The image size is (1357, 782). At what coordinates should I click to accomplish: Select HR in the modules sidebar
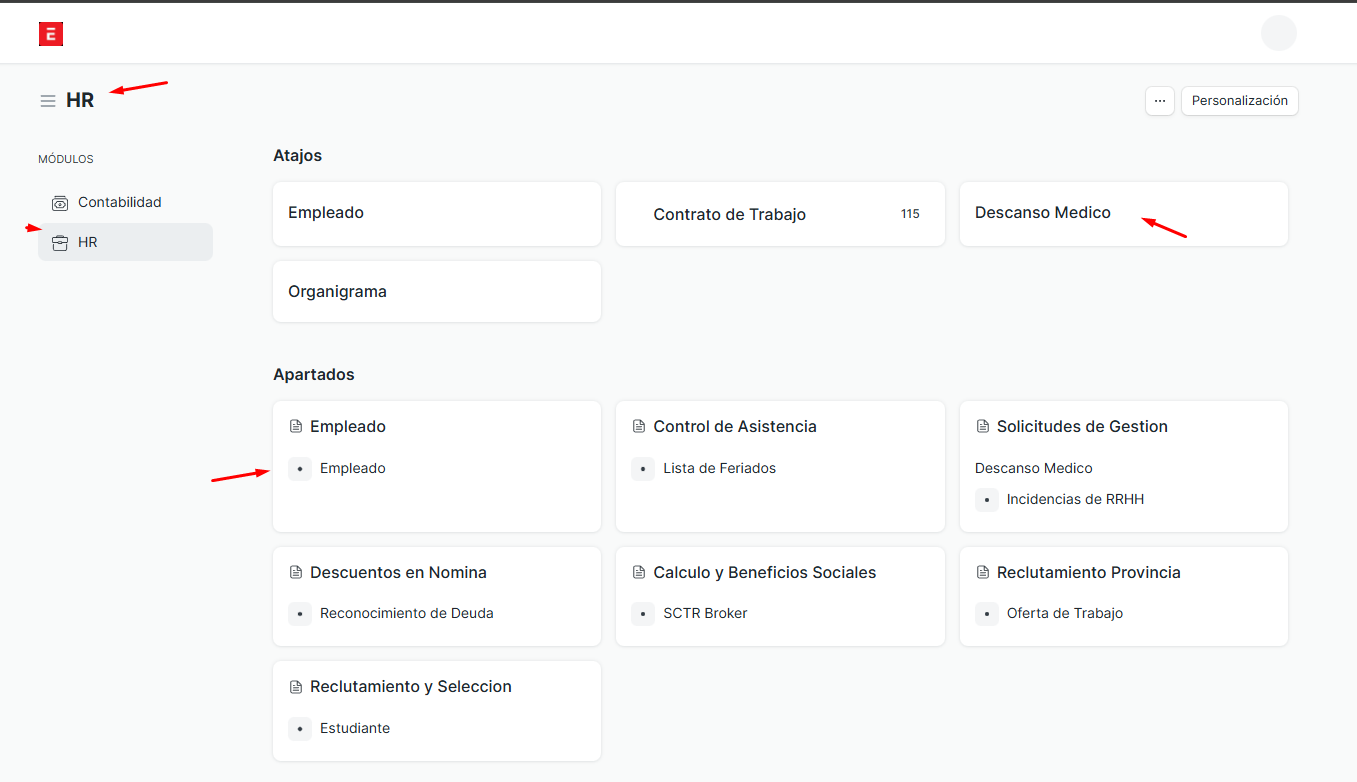[88, 242]
